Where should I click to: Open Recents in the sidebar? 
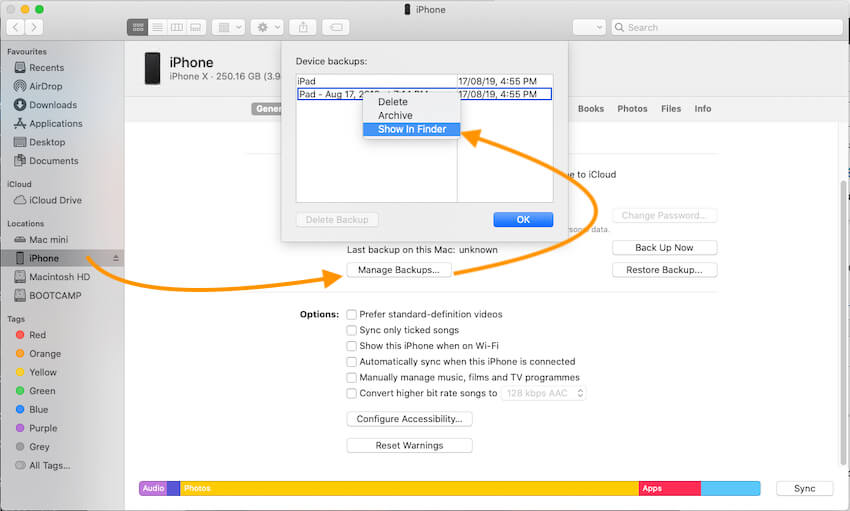(x=46, y=68)
